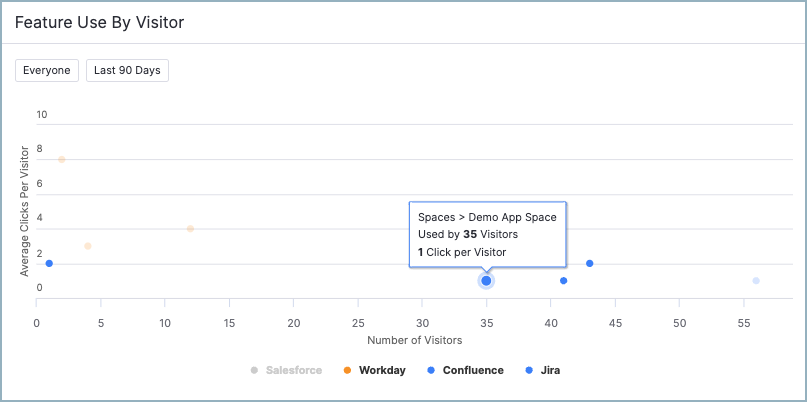Click the Average Clicks Per Visitor axis label

pos(24,211)
